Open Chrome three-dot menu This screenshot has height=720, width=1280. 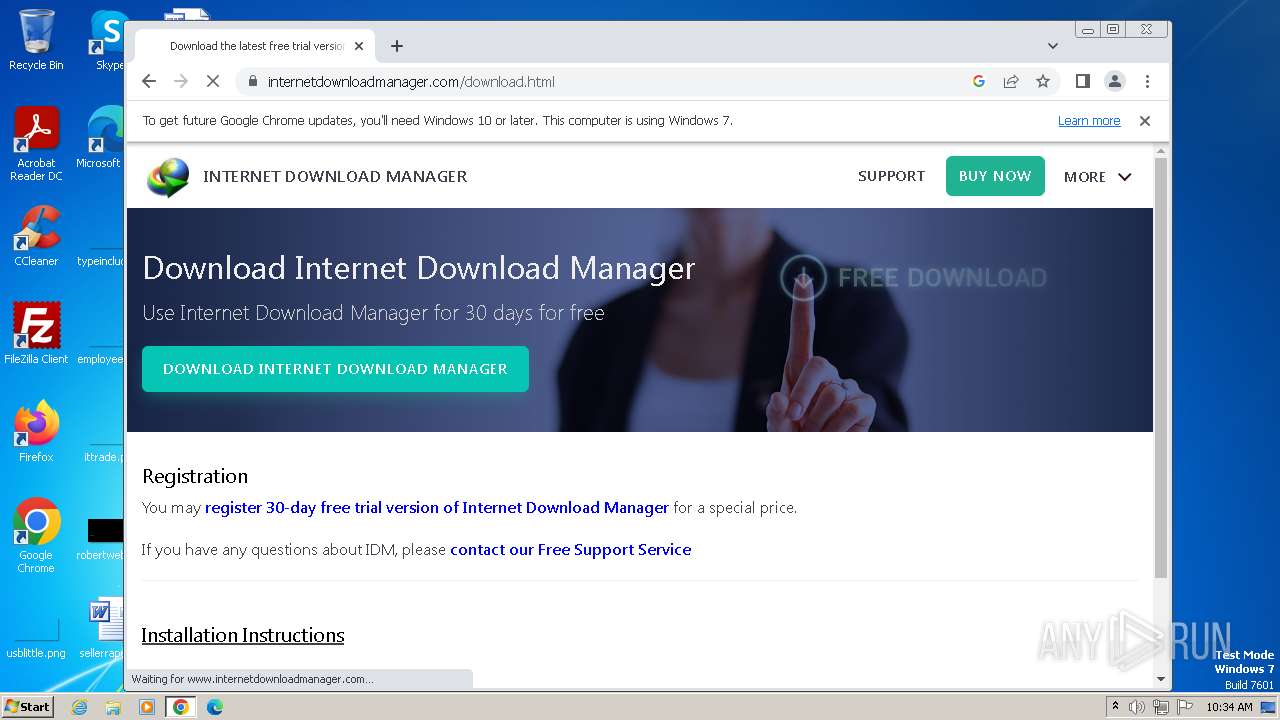coord(1147,82)
